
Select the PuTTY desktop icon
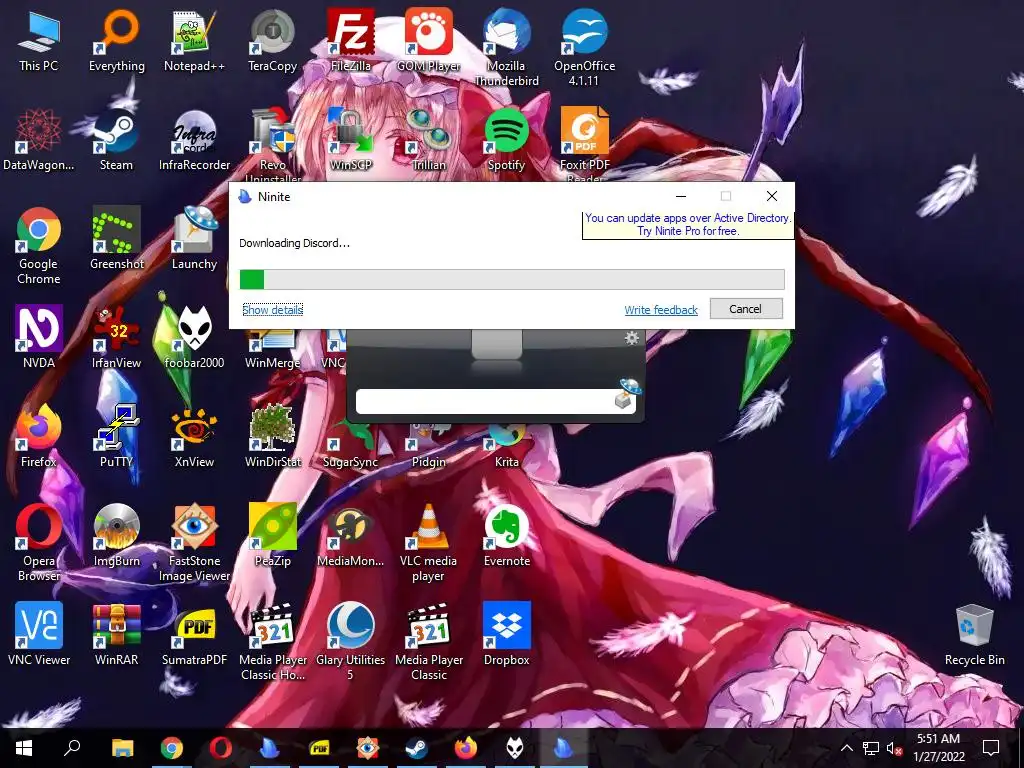[116, 437]
